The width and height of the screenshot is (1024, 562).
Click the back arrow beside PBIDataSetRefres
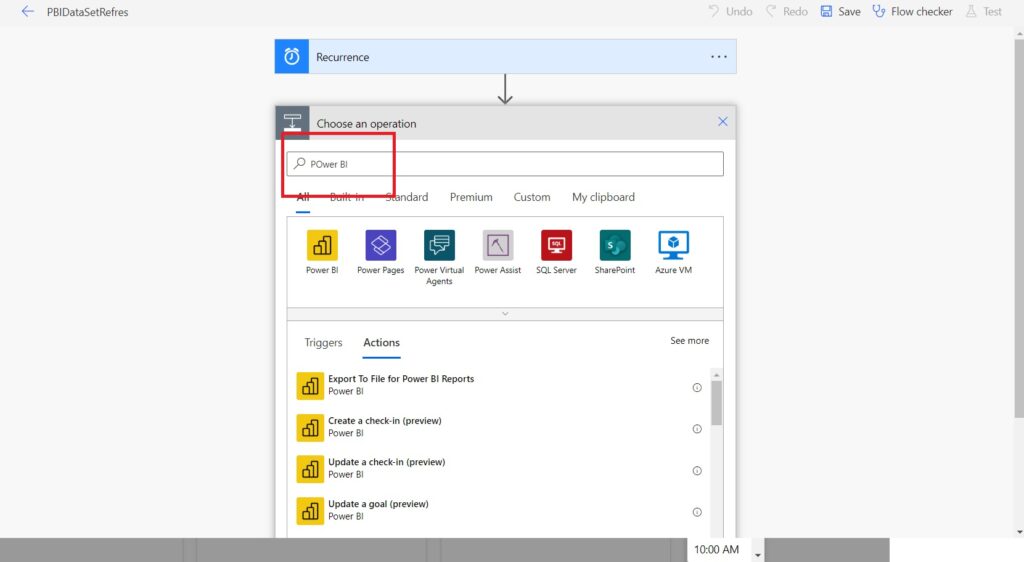28,12
